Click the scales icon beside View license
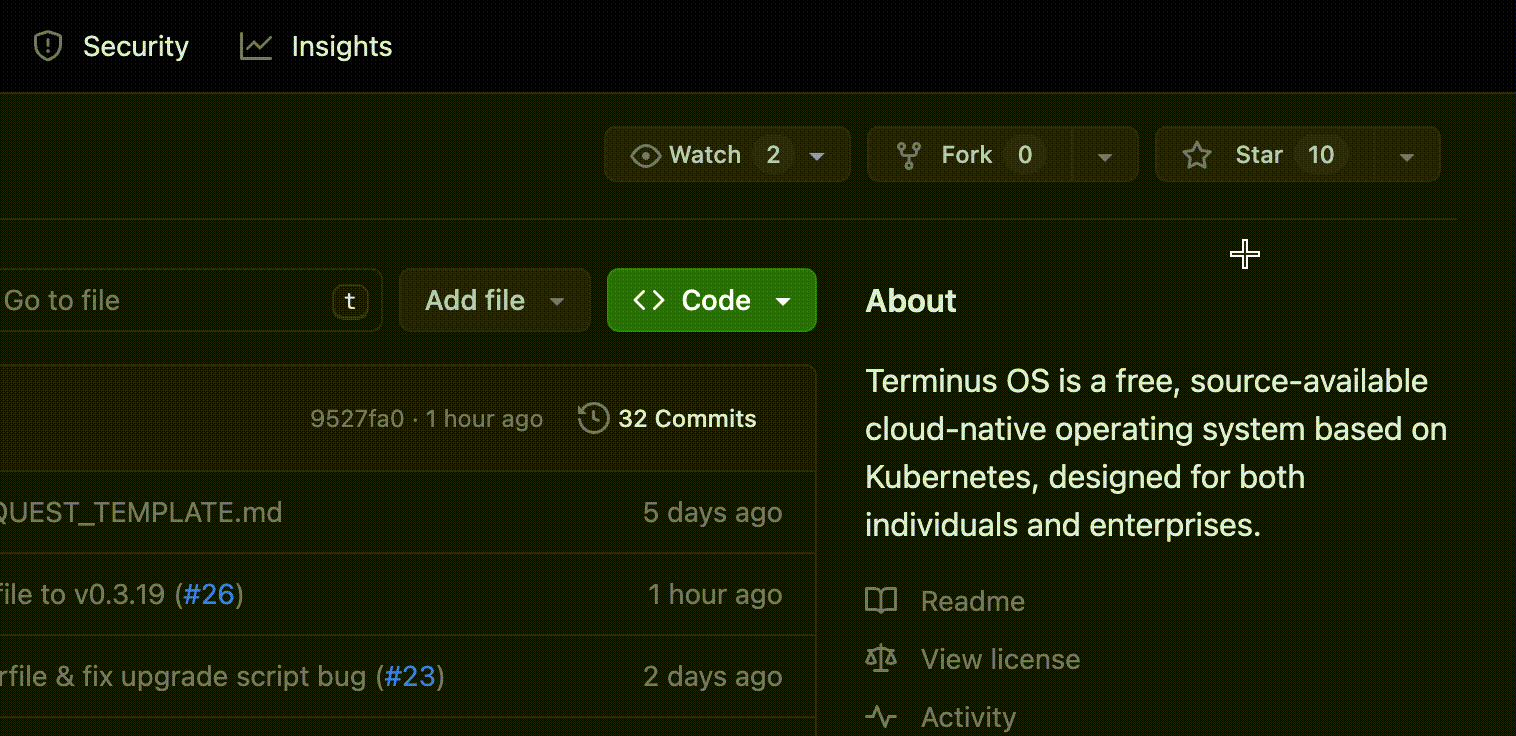 881,658
